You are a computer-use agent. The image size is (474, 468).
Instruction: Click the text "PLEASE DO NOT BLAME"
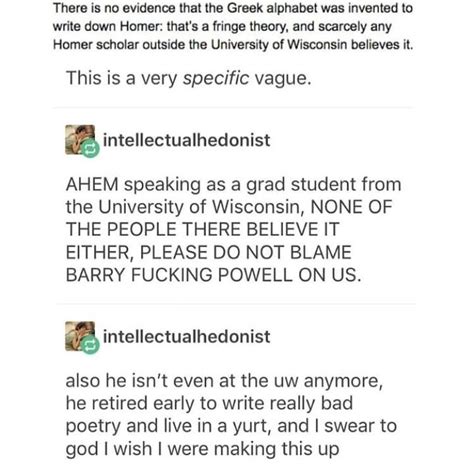click(245, 252)
